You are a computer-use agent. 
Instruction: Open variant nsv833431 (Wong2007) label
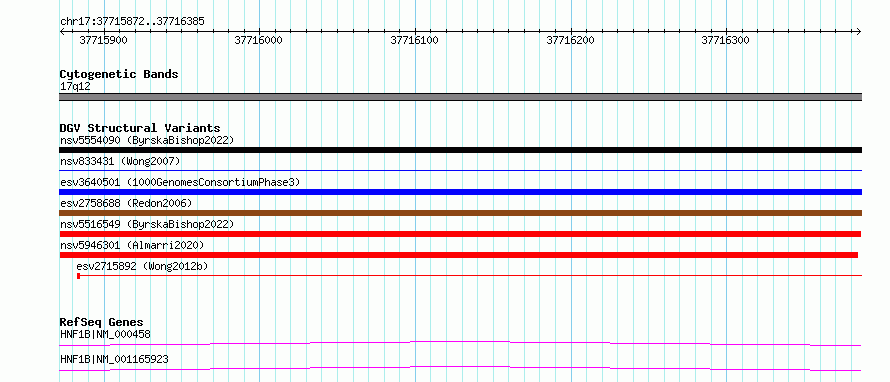point(120,162)
